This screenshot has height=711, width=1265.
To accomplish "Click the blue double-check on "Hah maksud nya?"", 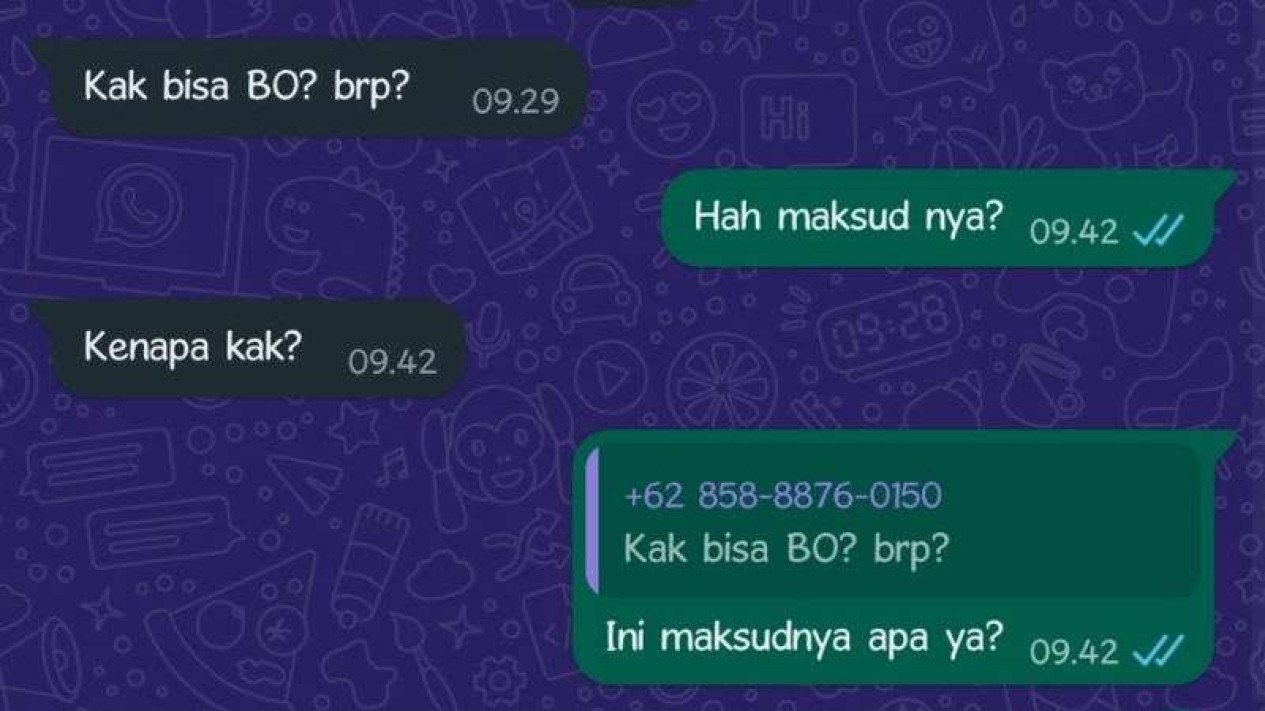I will (1158, 232).
